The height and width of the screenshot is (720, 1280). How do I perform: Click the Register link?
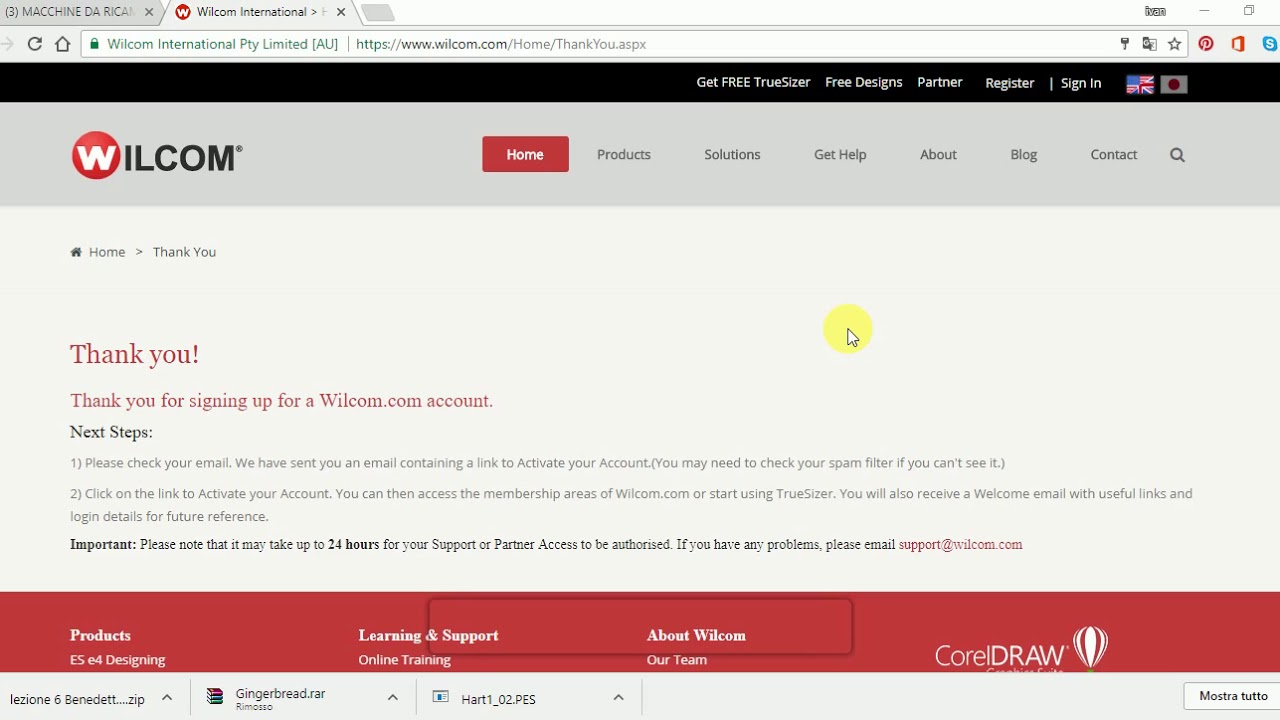(x=1010, y=83)
